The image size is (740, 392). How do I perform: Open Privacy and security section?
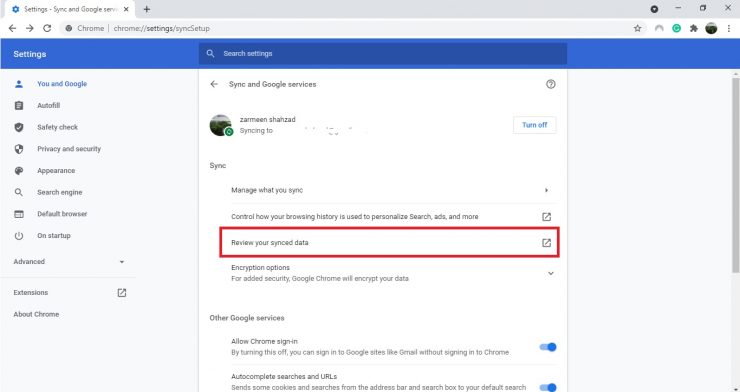tap(69, 149)
